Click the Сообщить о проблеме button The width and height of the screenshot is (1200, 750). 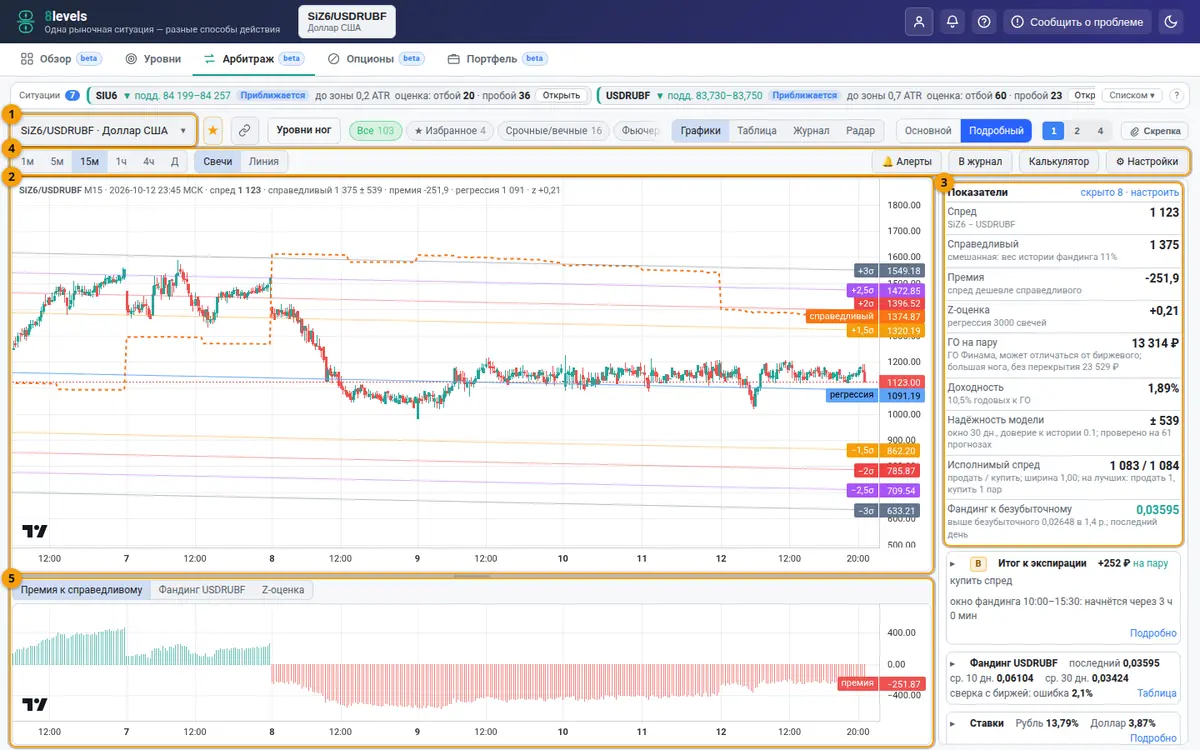[1077, 22]
